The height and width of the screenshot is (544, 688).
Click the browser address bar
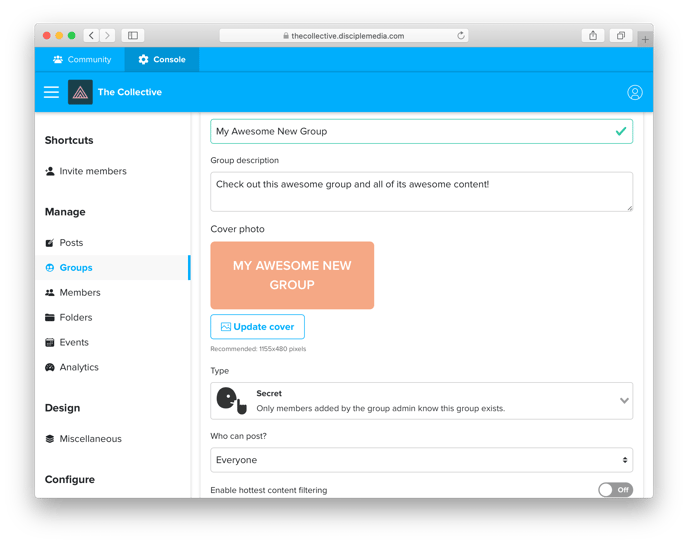click(x=344, y=36)
